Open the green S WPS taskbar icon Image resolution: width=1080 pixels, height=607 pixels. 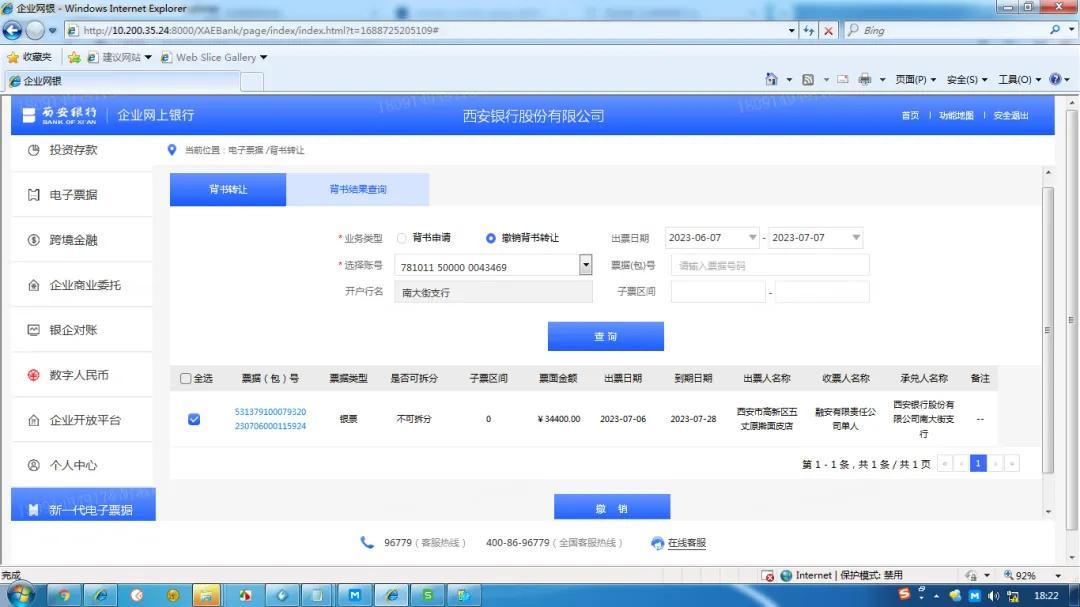[x=428, y=595]
